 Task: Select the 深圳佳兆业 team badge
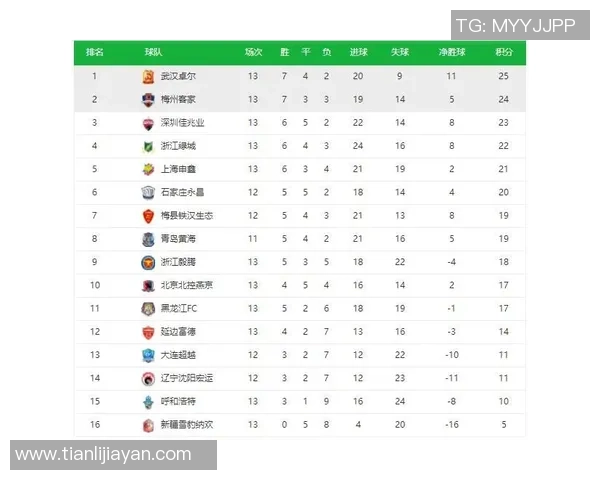pos(148,123)
